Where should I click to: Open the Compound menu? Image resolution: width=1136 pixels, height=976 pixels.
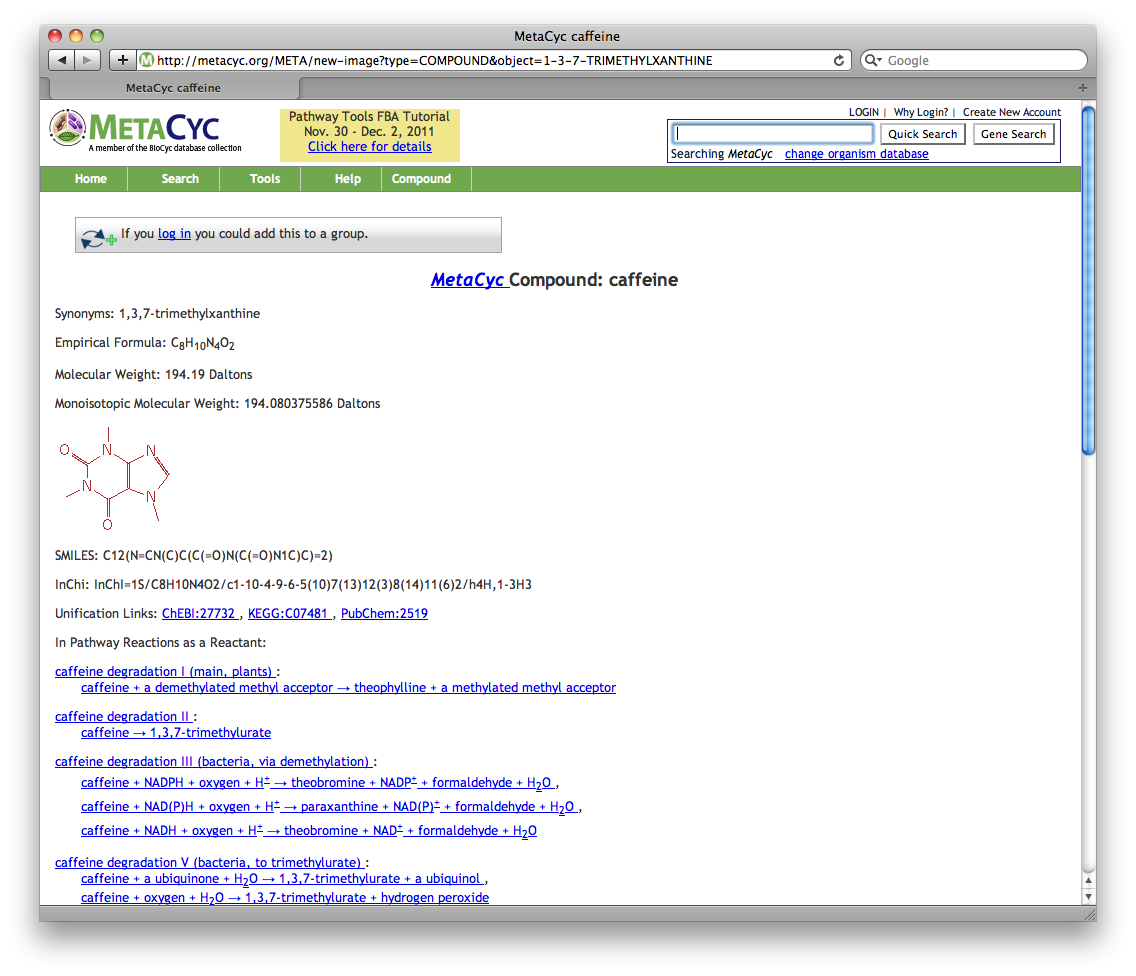point(421,179)
